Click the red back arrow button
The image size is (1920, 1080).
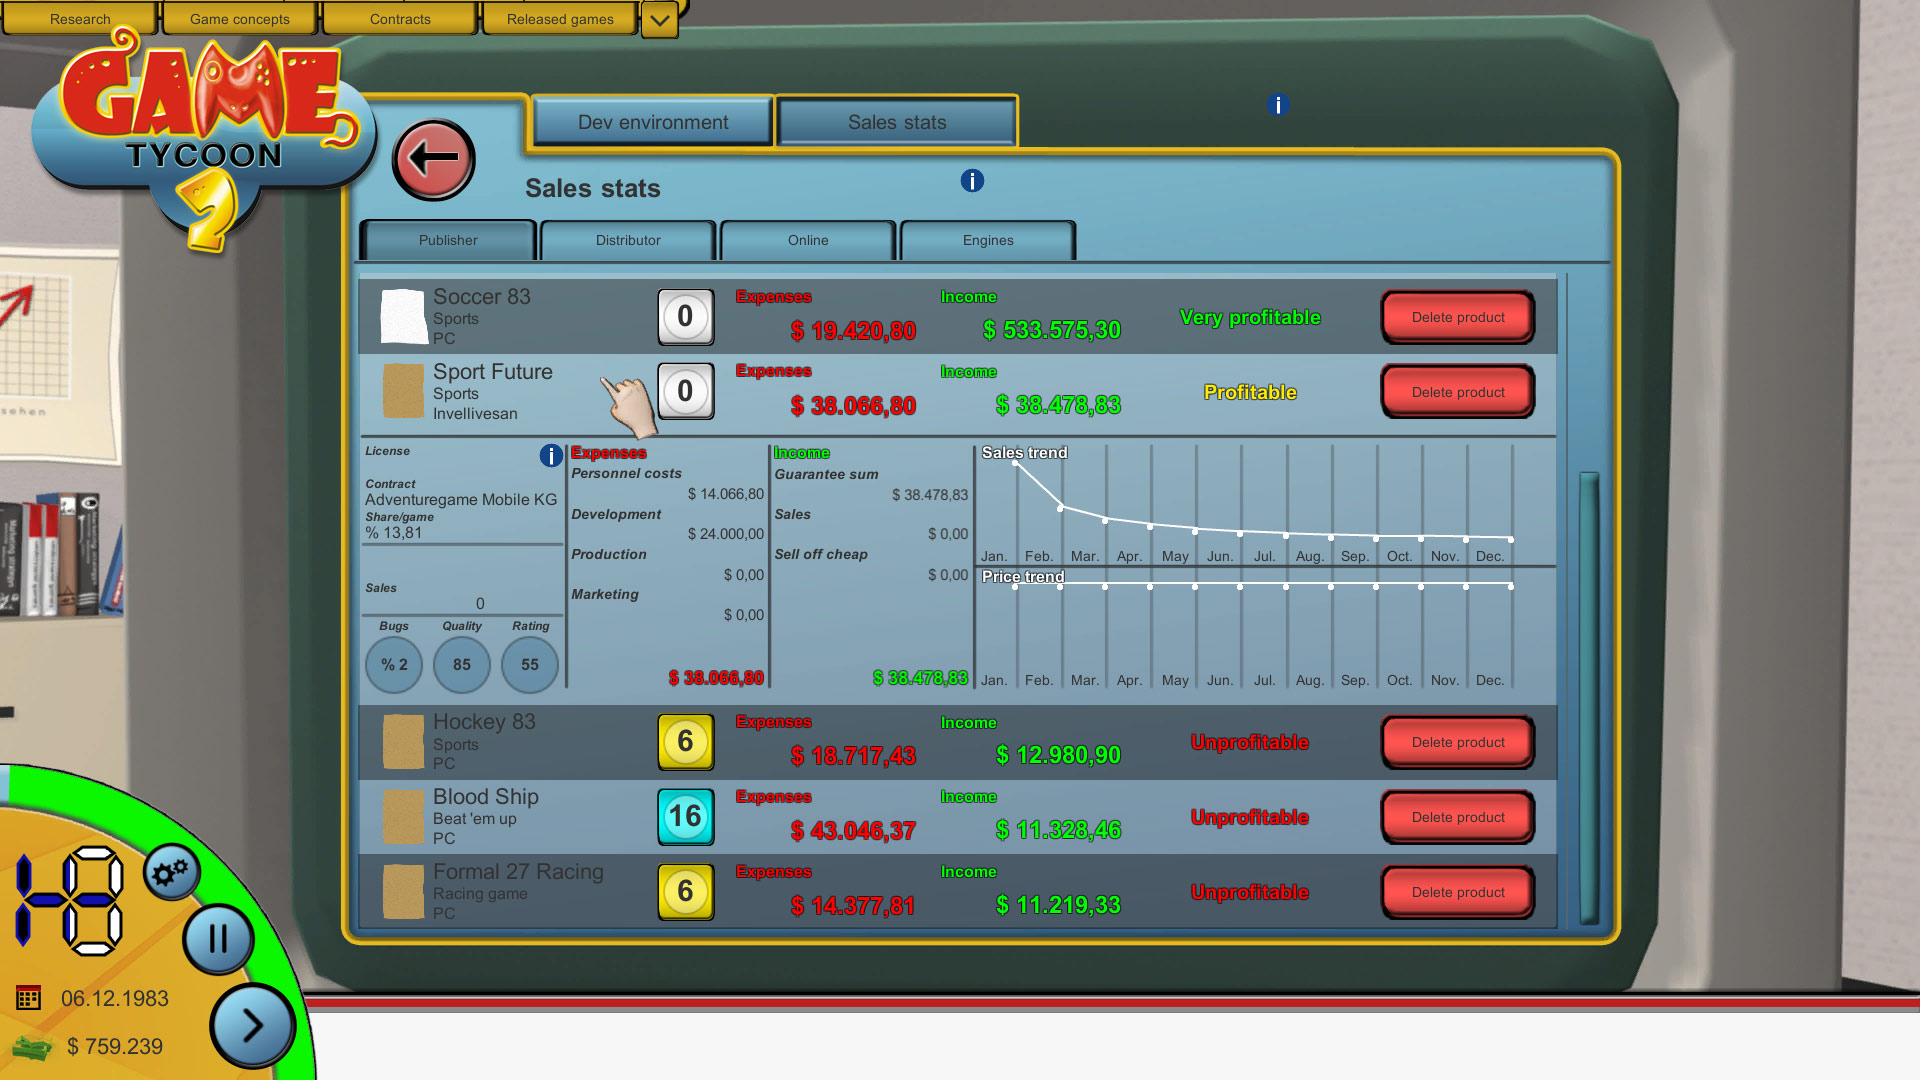coord(433,159)
